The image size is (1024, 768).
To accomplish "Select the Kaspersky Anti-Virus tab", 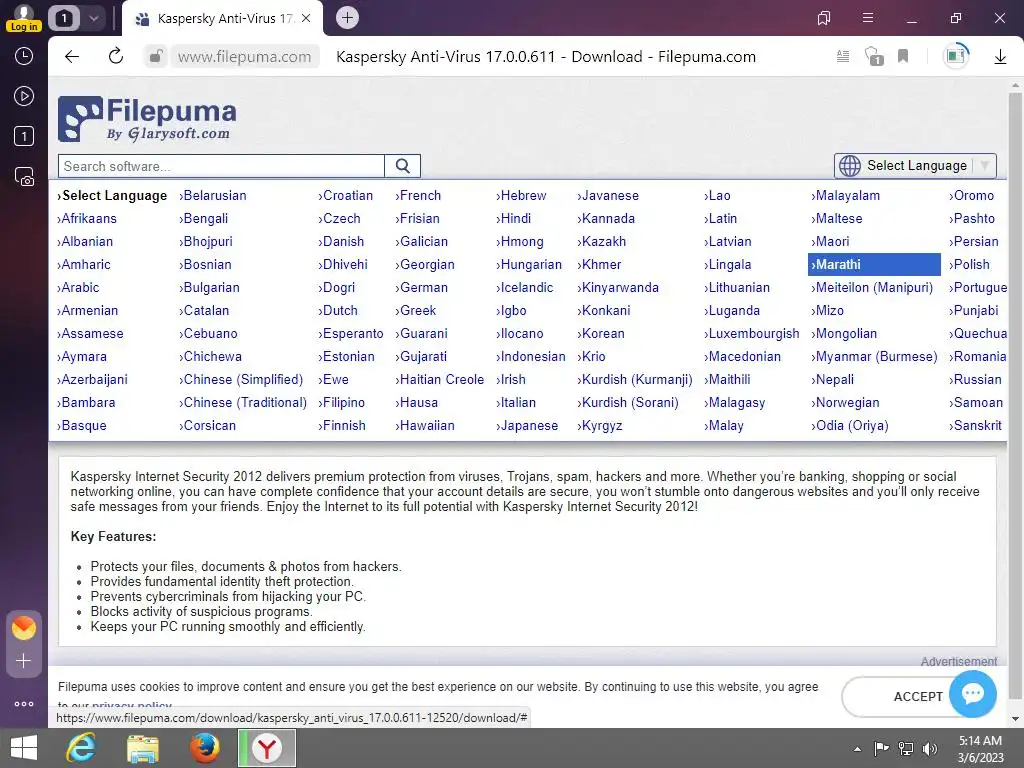I will click(222, 18).
